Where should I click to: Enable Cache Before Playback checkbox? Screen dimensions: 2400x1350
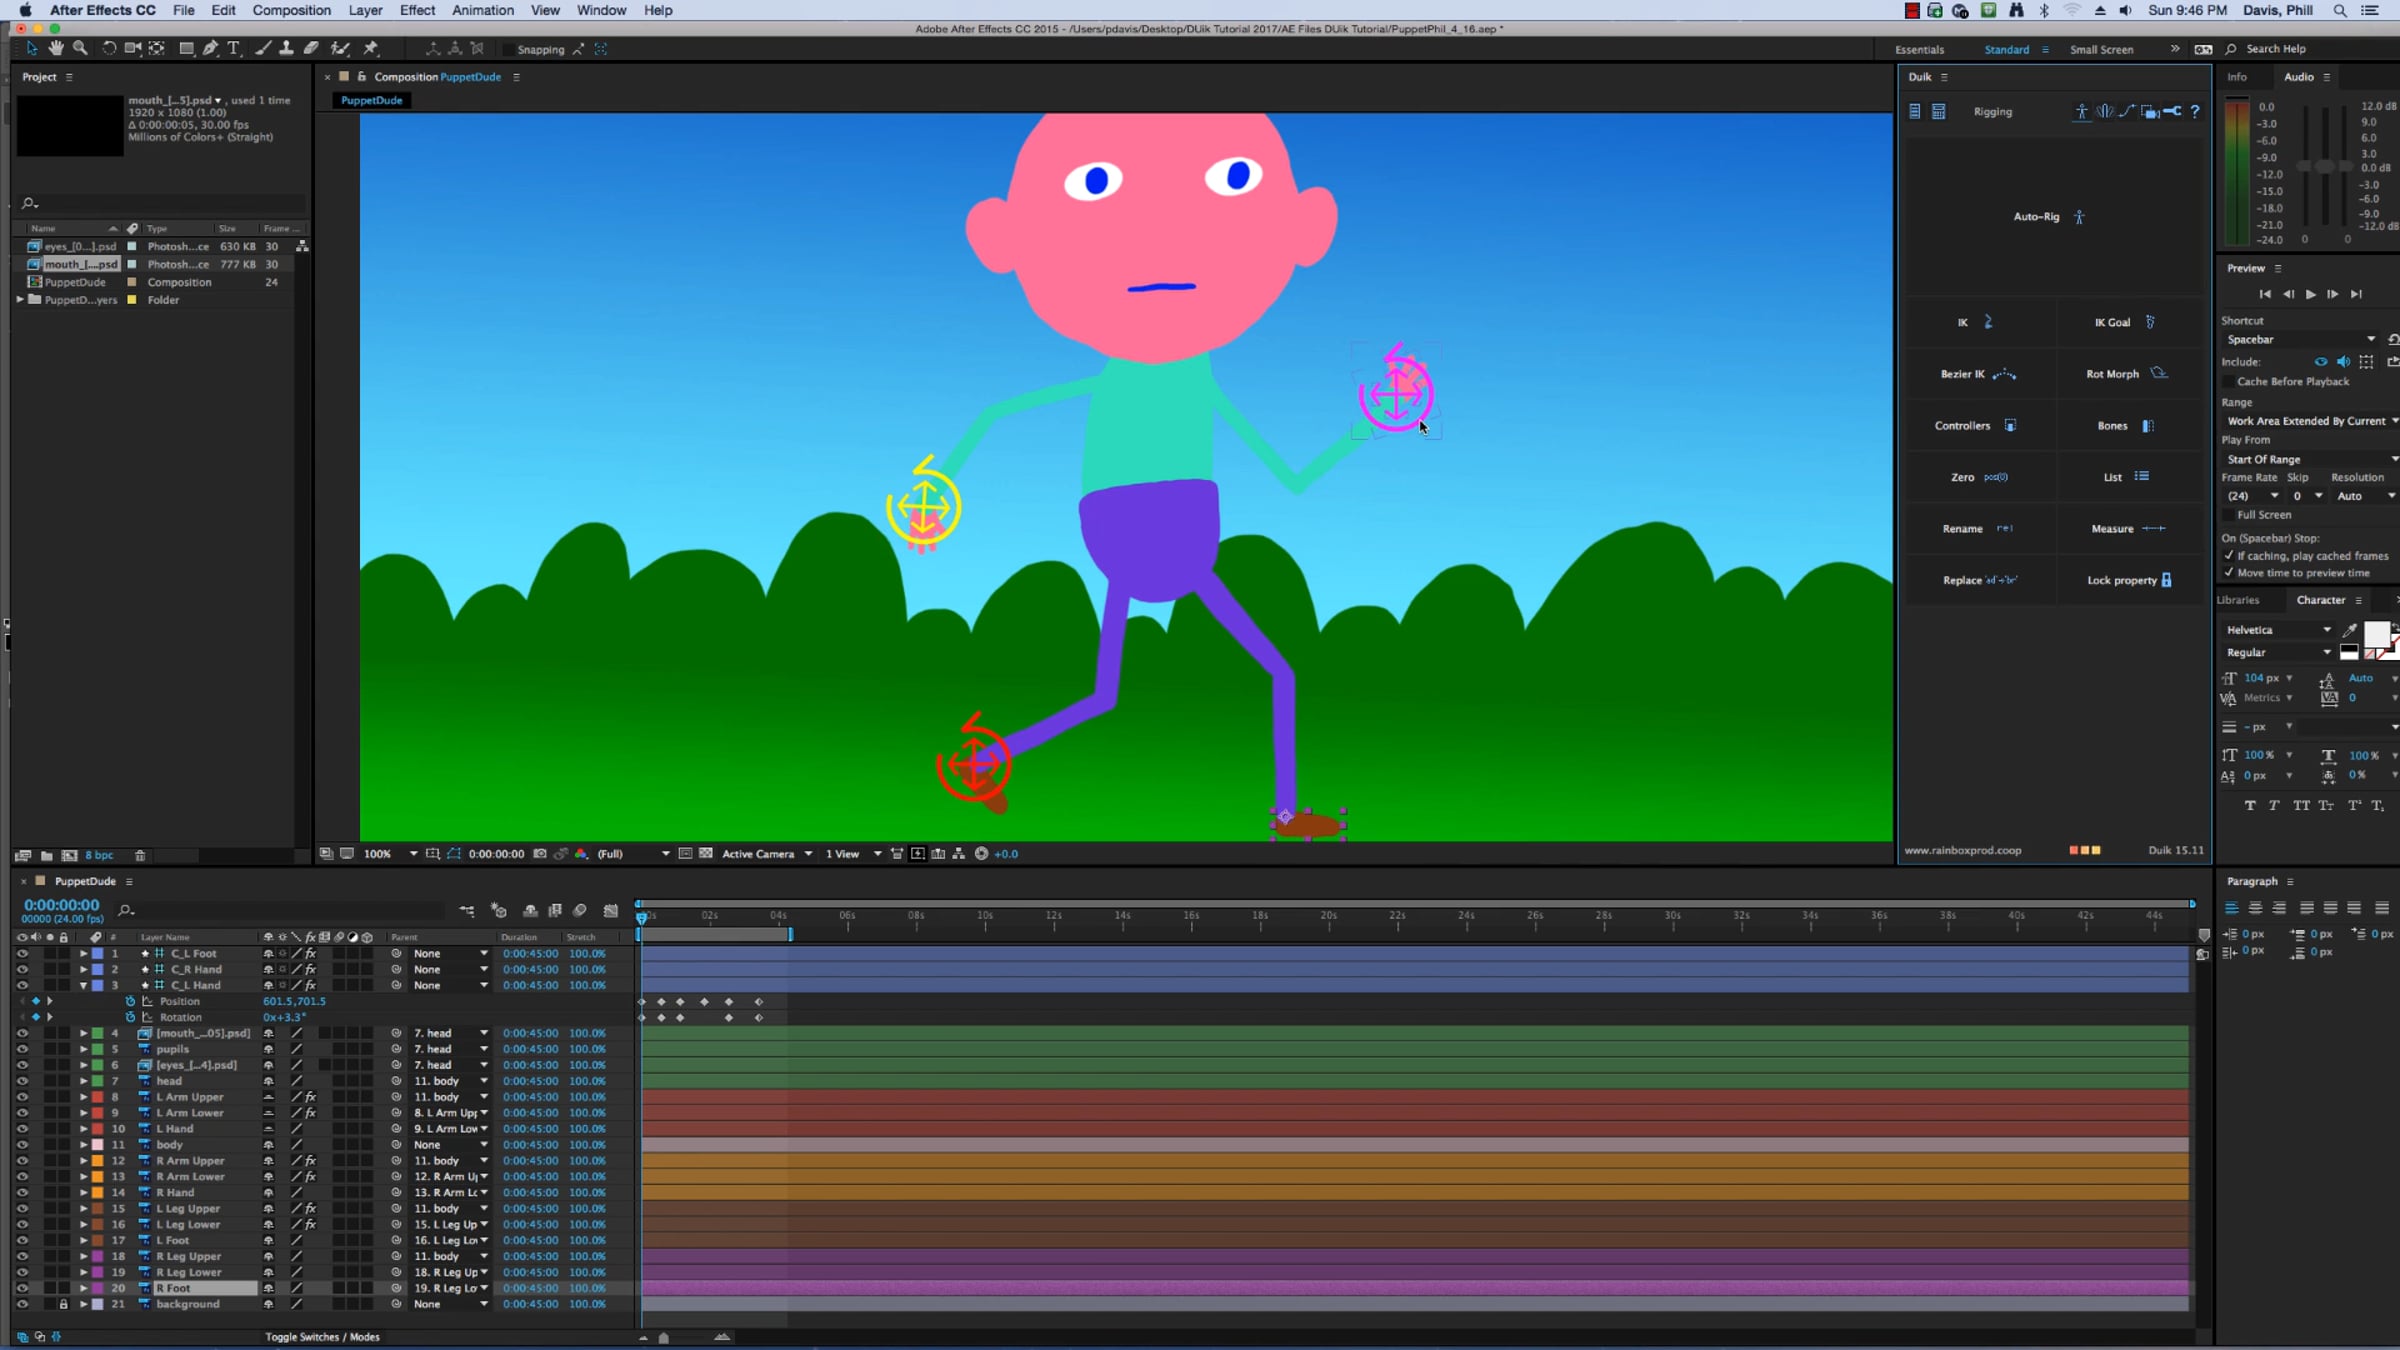(x=2229, y=381)
